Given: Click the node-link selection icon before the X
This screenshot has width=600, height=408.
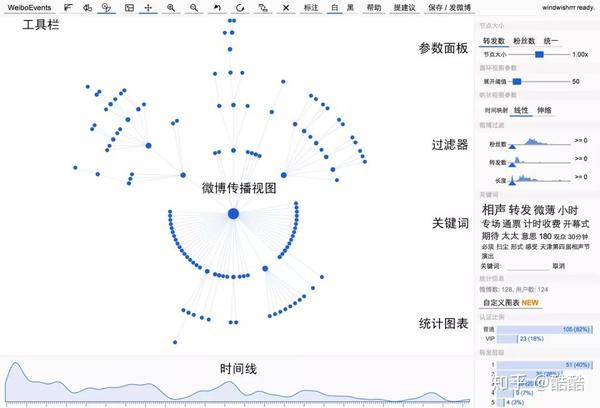Looking at the screenshot, I should (263, 7).
